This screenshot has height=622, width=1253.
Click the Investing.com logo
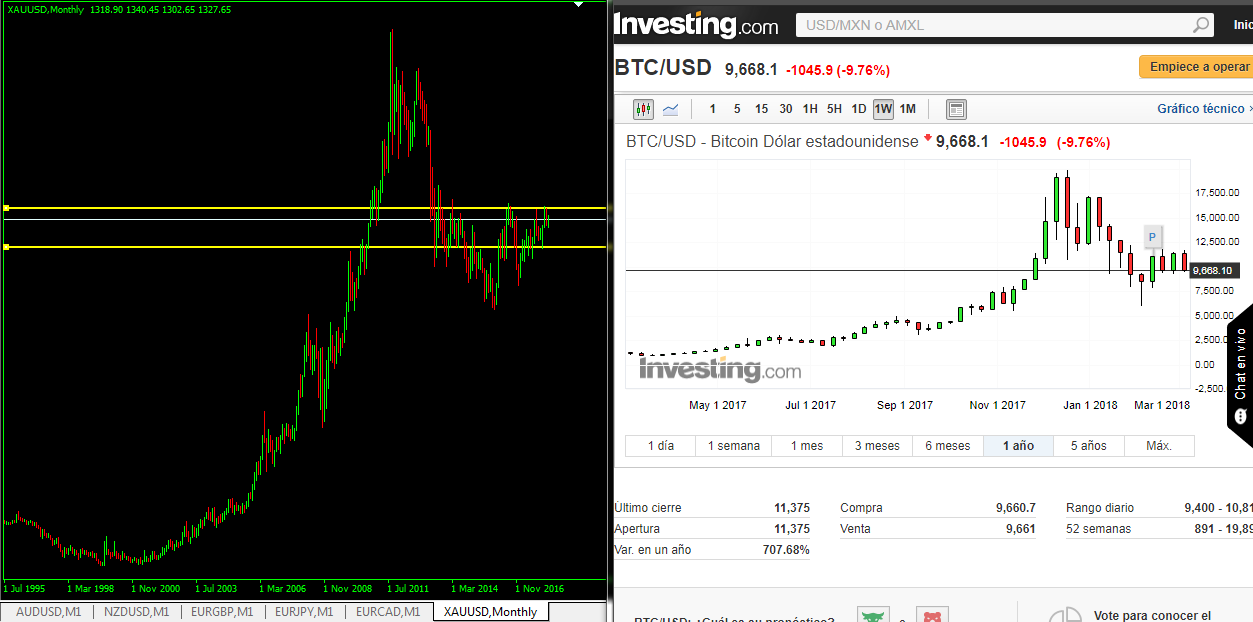point(696,24)
